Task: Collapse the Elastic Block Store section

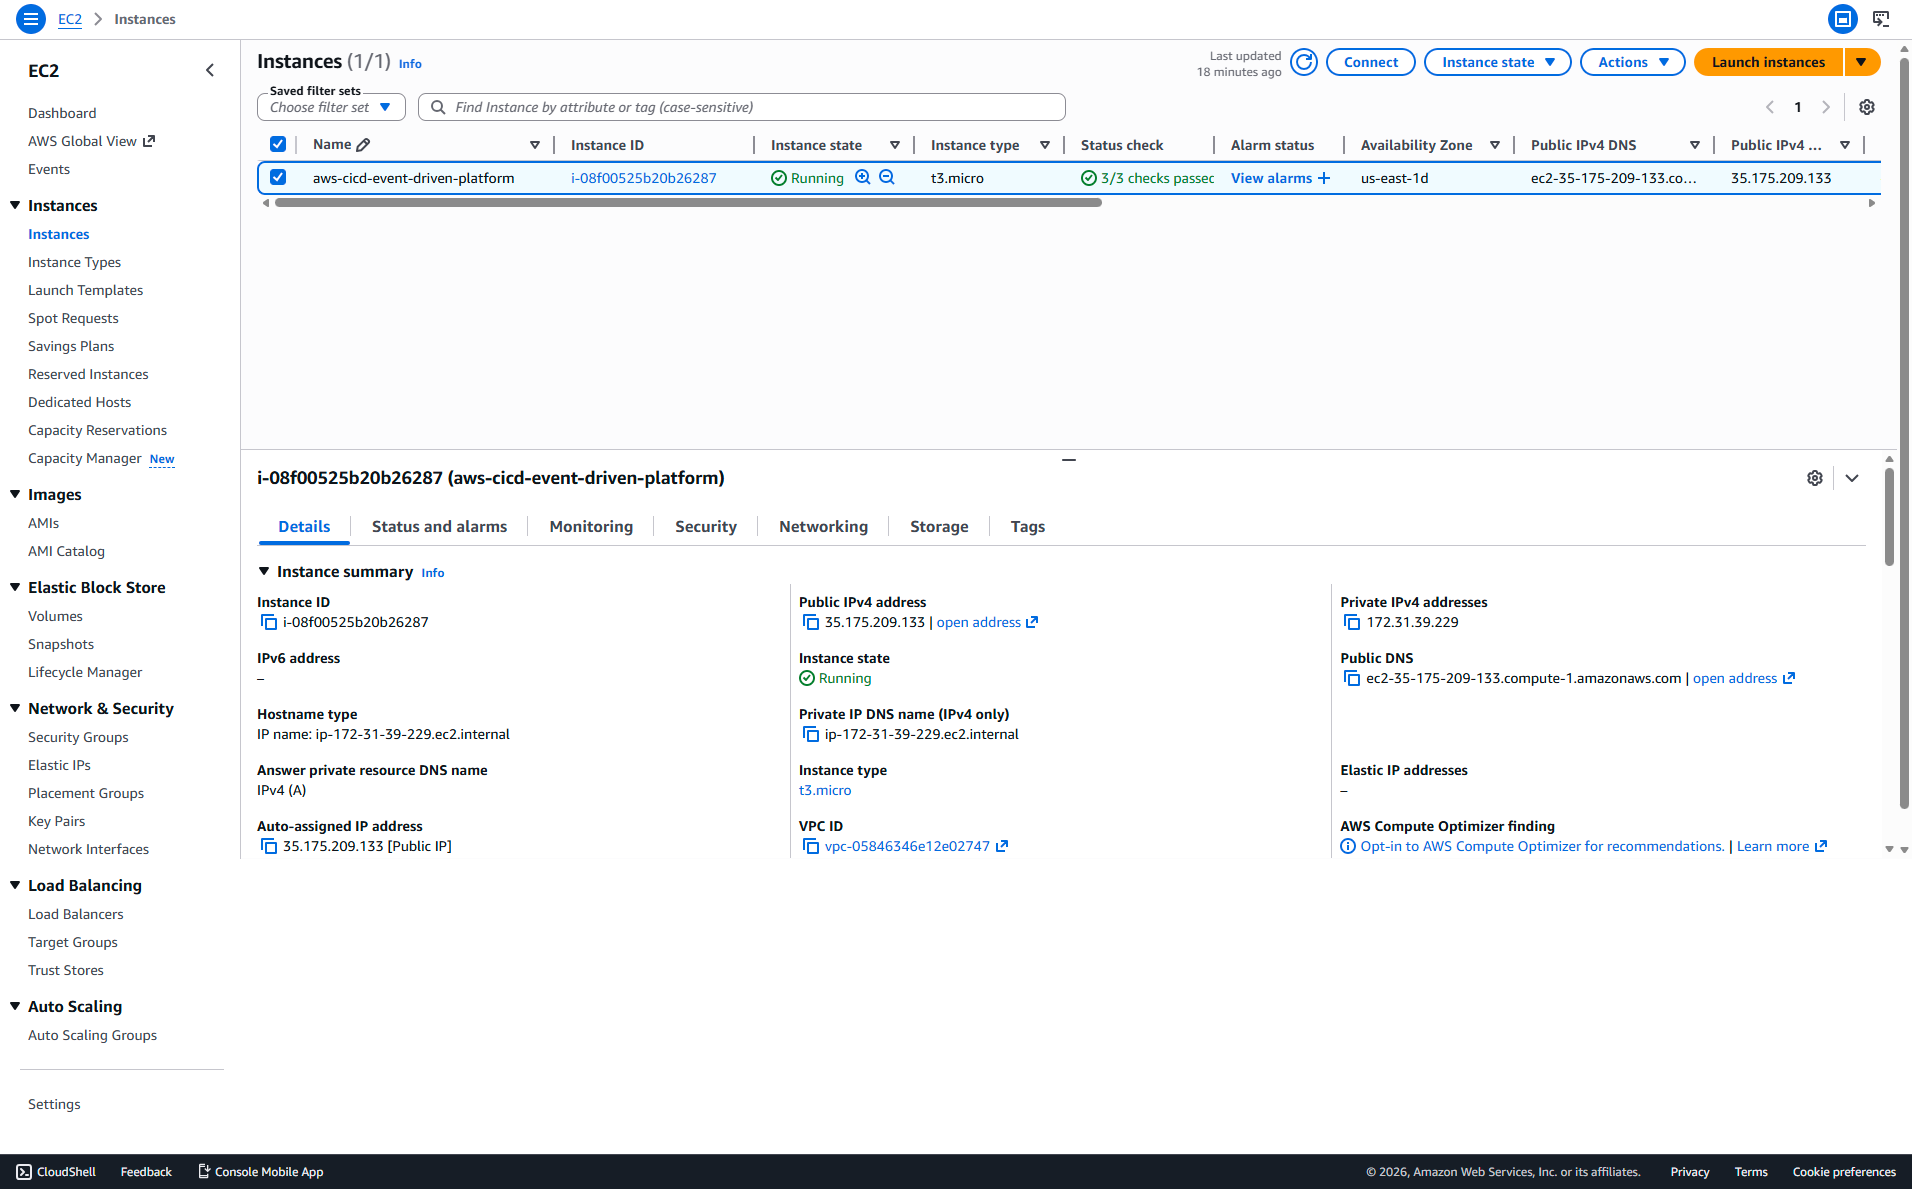Action: point(15,587)
